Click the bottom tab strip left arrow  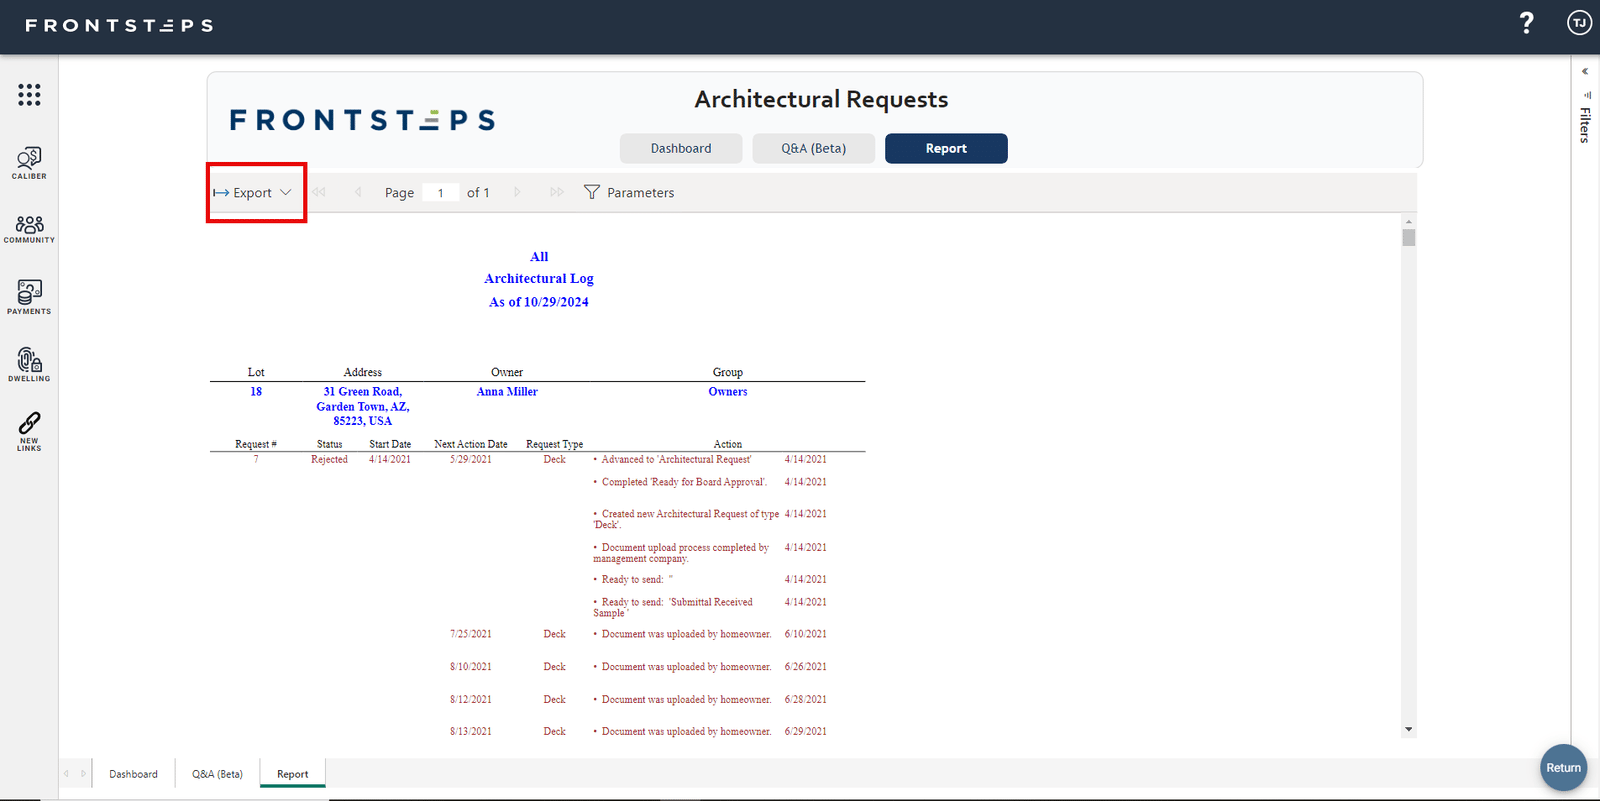tap(67, 774)
